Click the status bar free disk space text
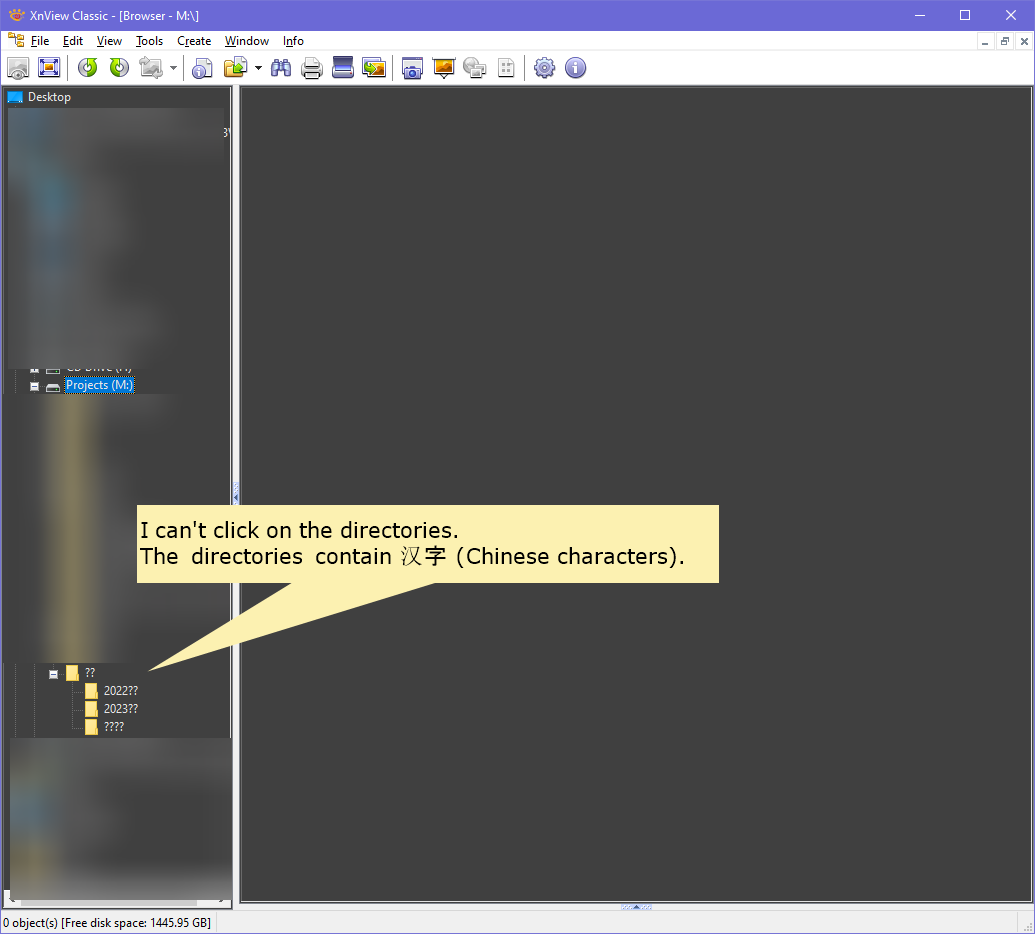1035x934 pixels. (x=136, y=923)
